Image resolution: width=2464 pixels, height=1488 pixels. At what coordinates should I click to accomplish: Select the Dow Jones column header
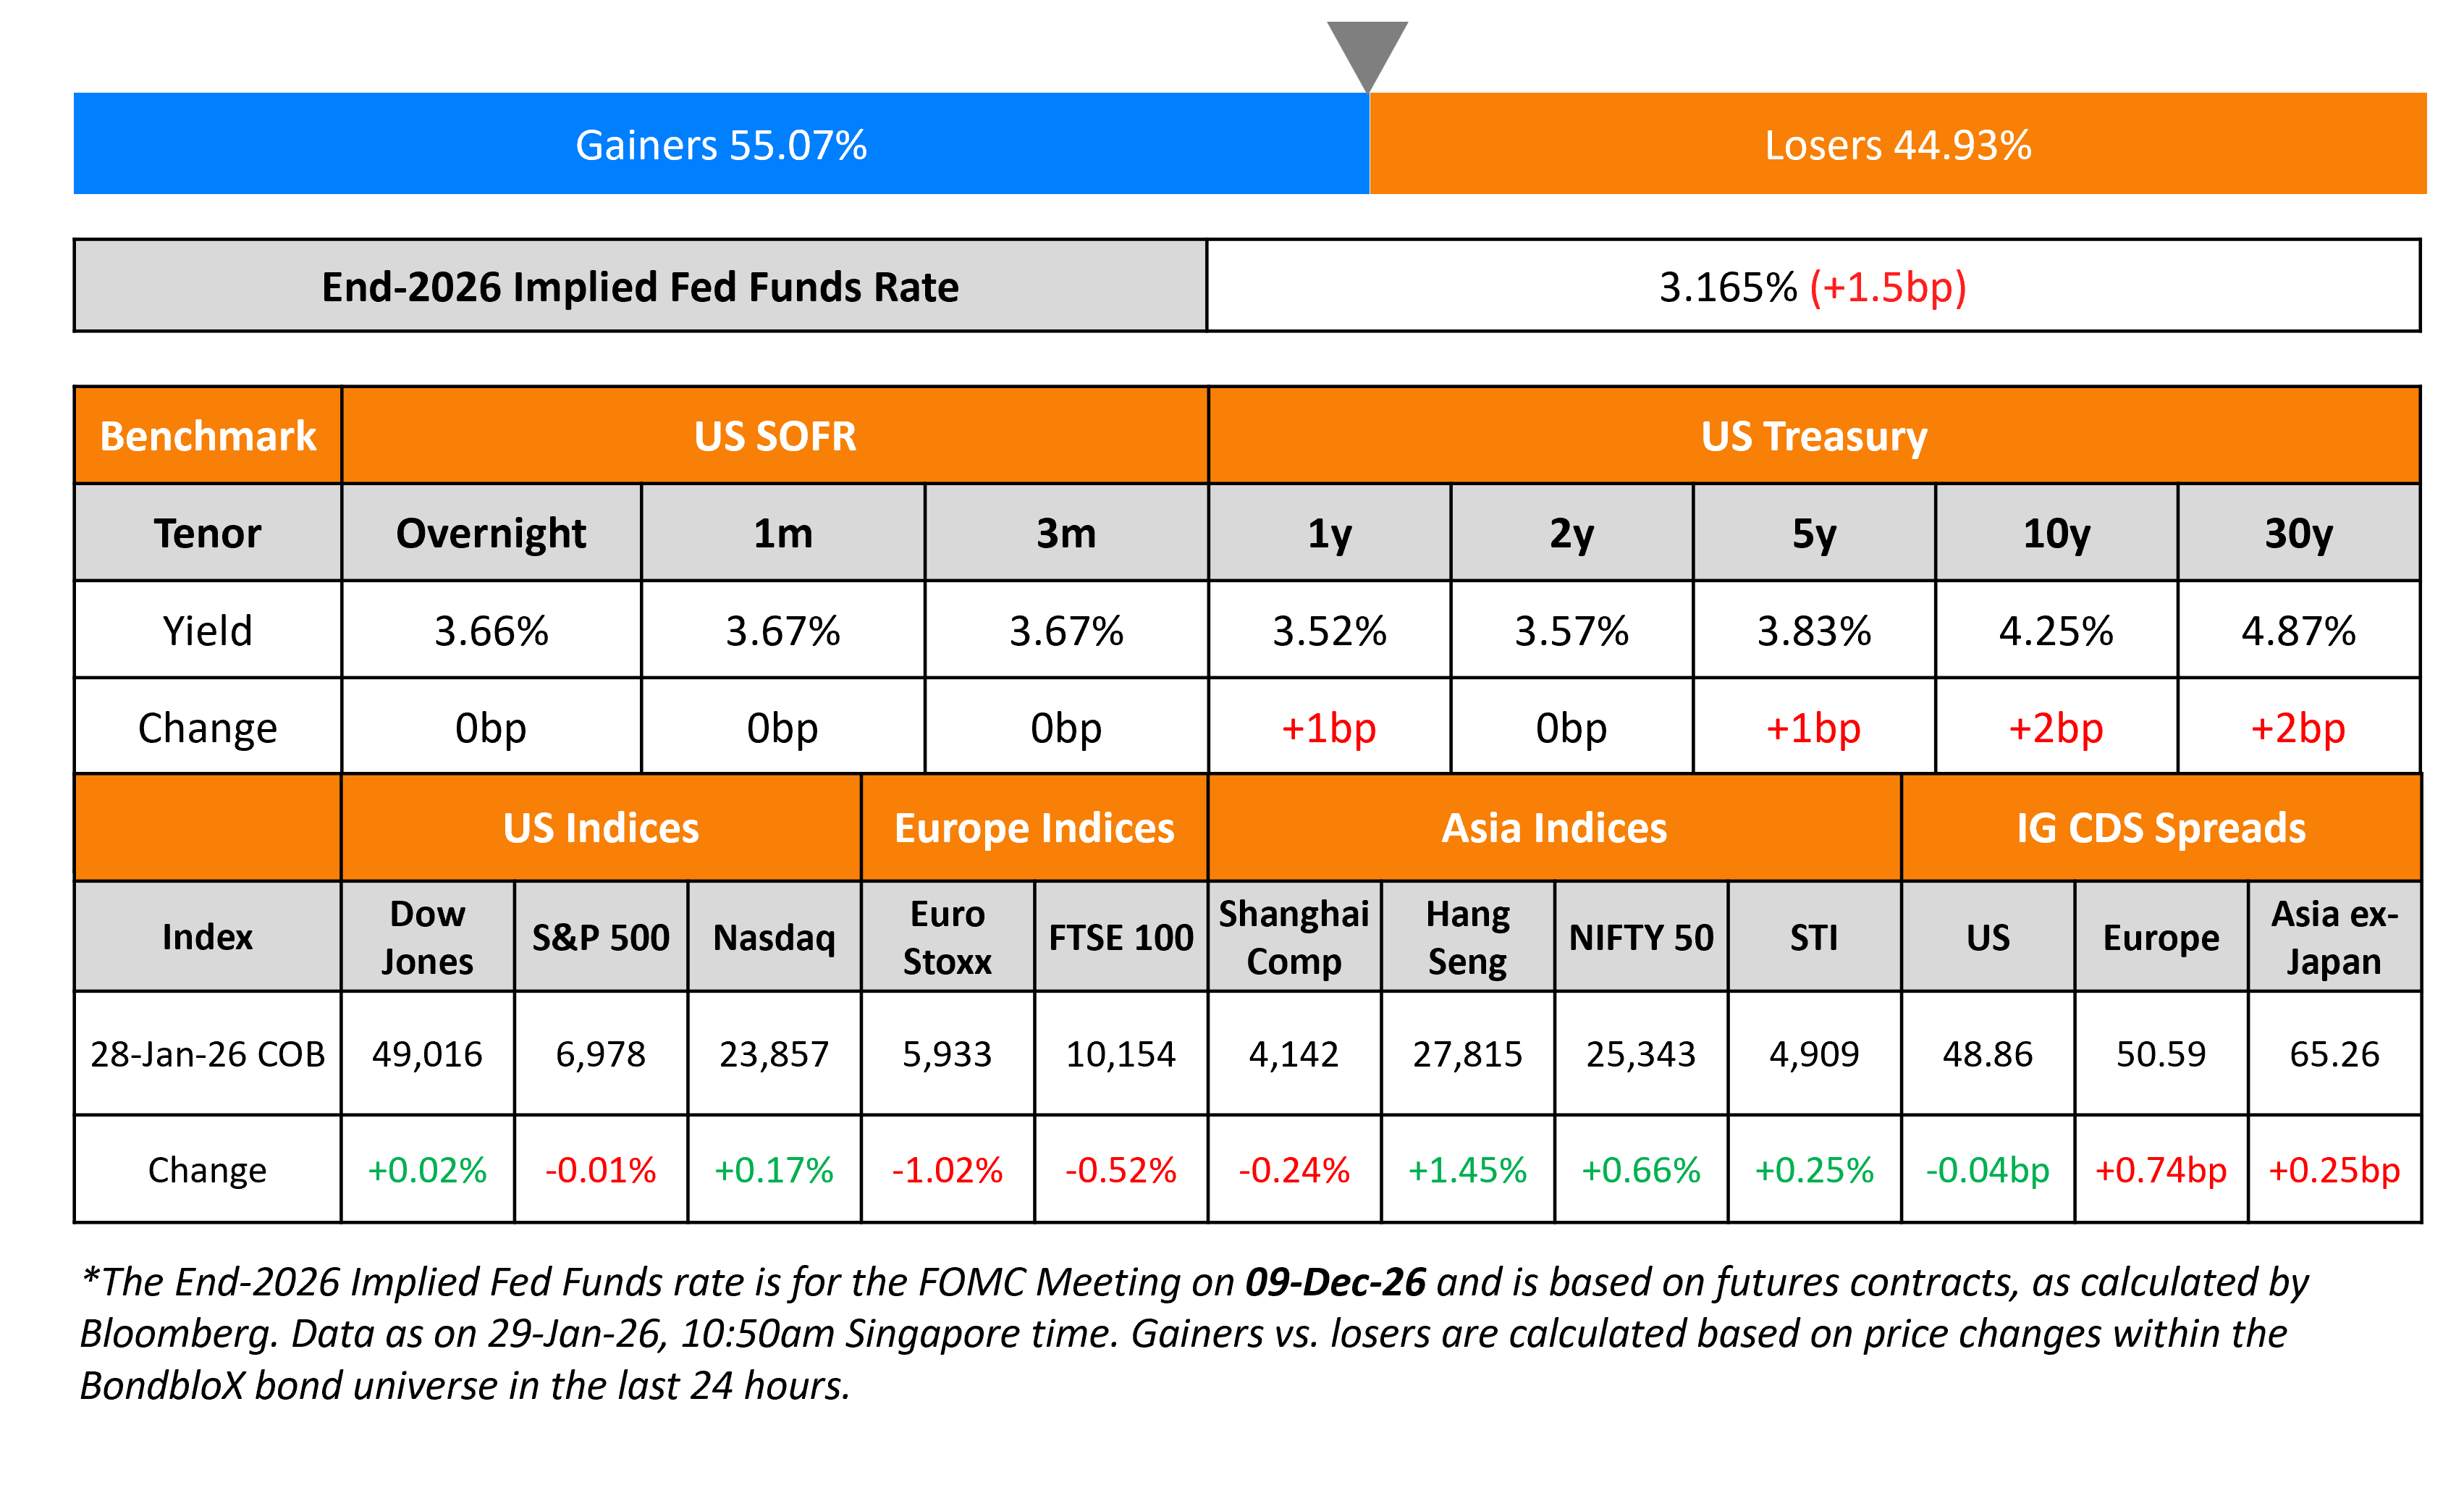427,937
